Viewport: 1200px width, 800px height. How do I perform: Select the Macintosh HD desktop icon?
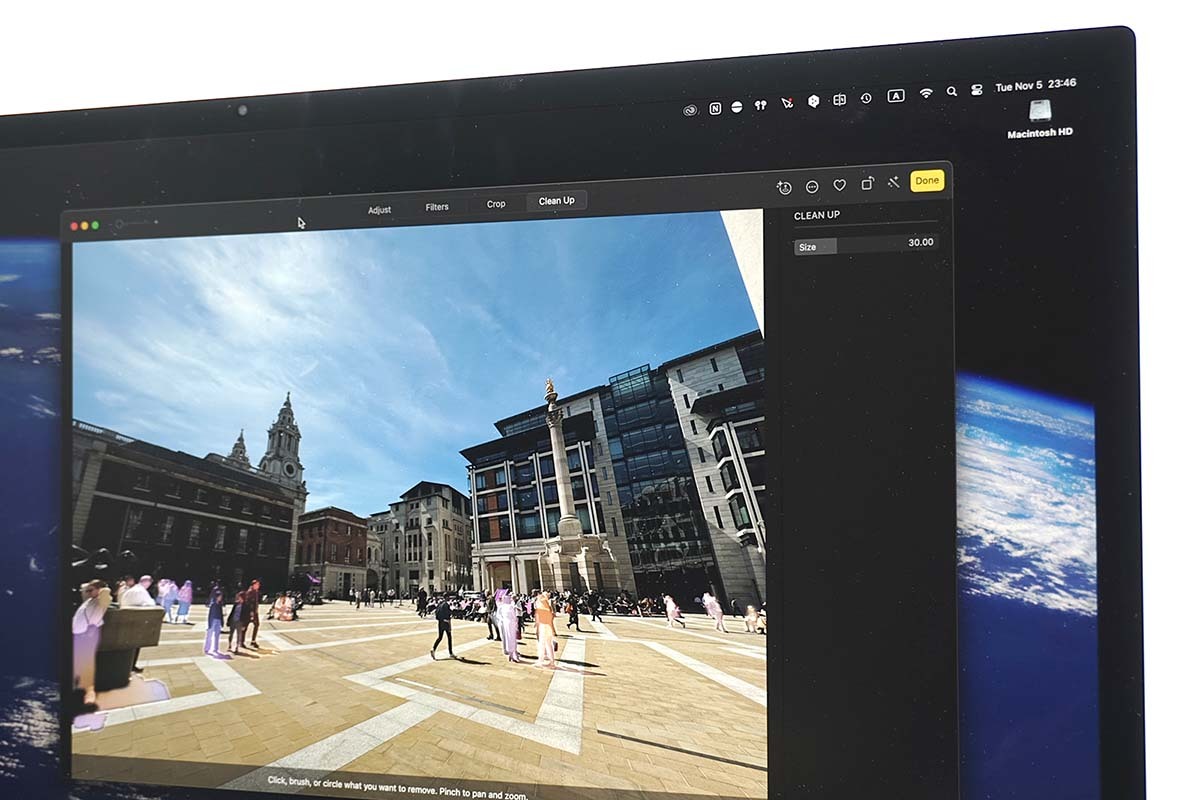1040,119
